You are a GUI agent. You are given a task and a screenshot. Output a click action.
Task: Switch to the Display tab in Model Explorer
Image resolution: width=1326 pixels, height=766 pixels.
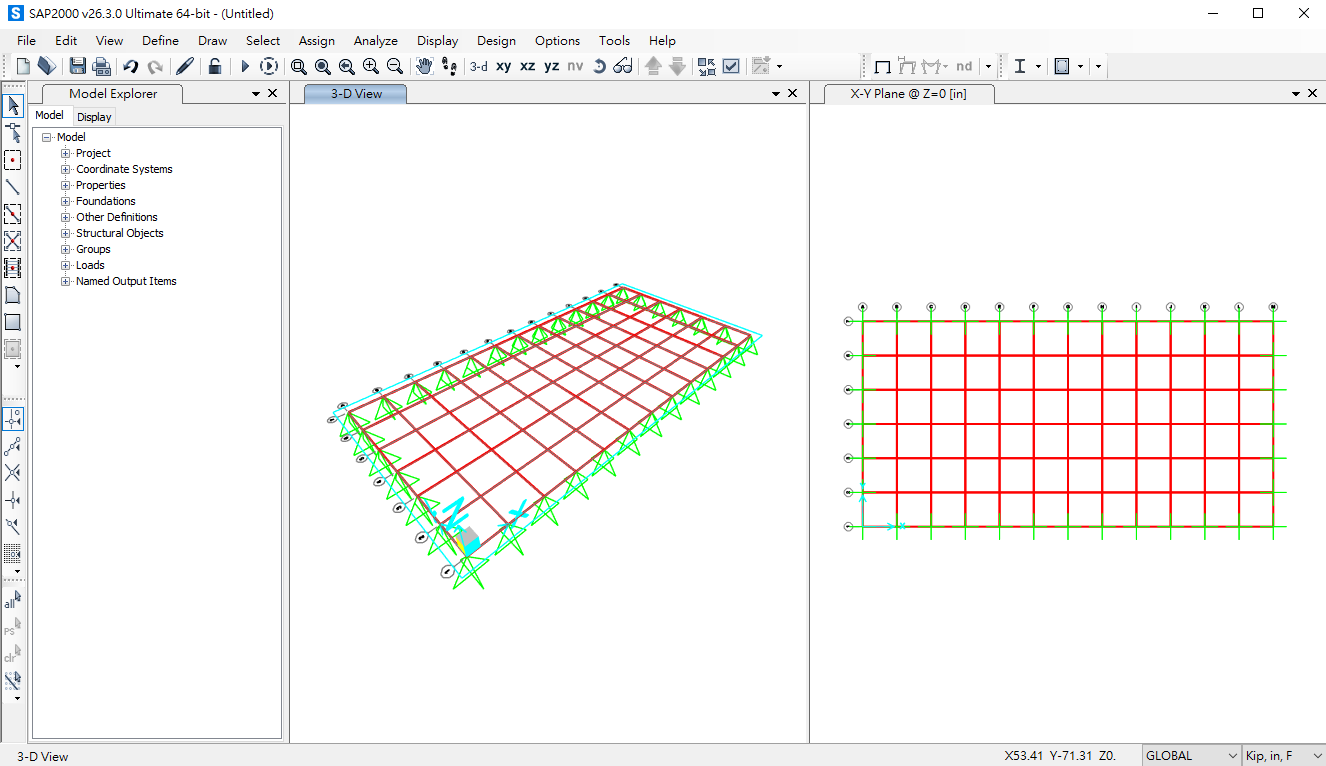coord(95,117)
